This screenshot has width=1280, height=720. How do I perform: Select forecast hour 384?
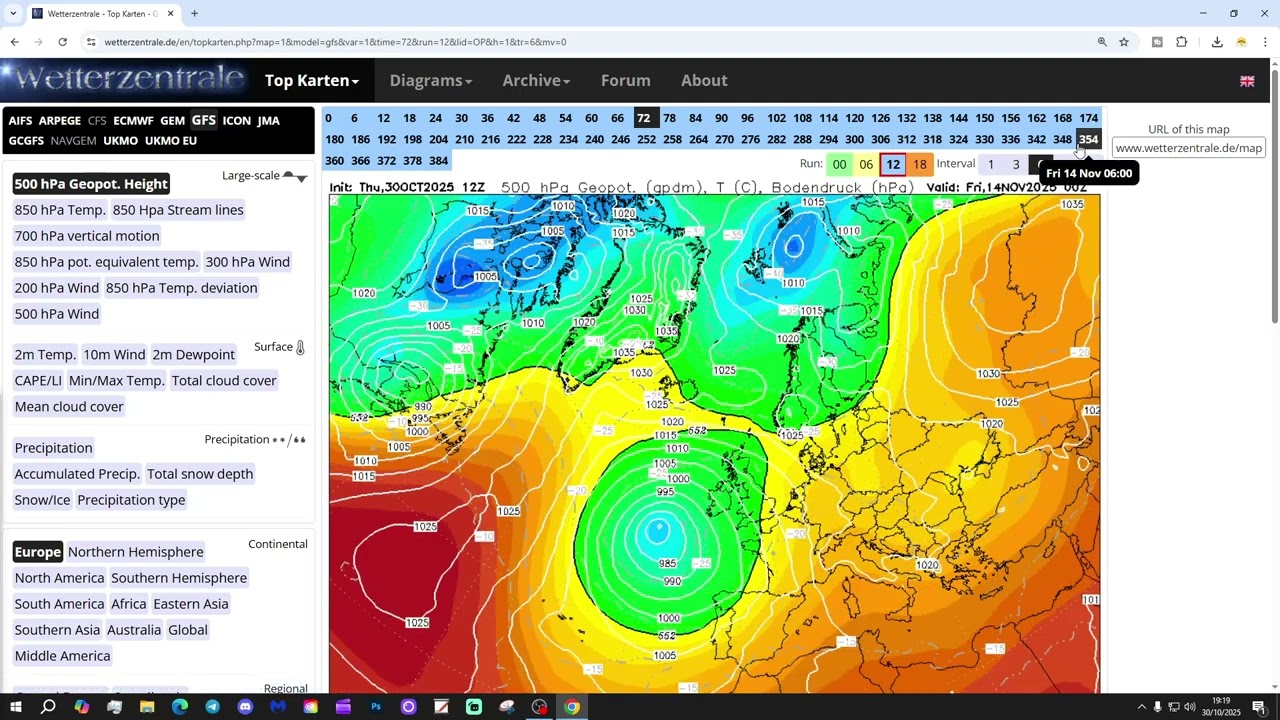[x=438, y=160]
